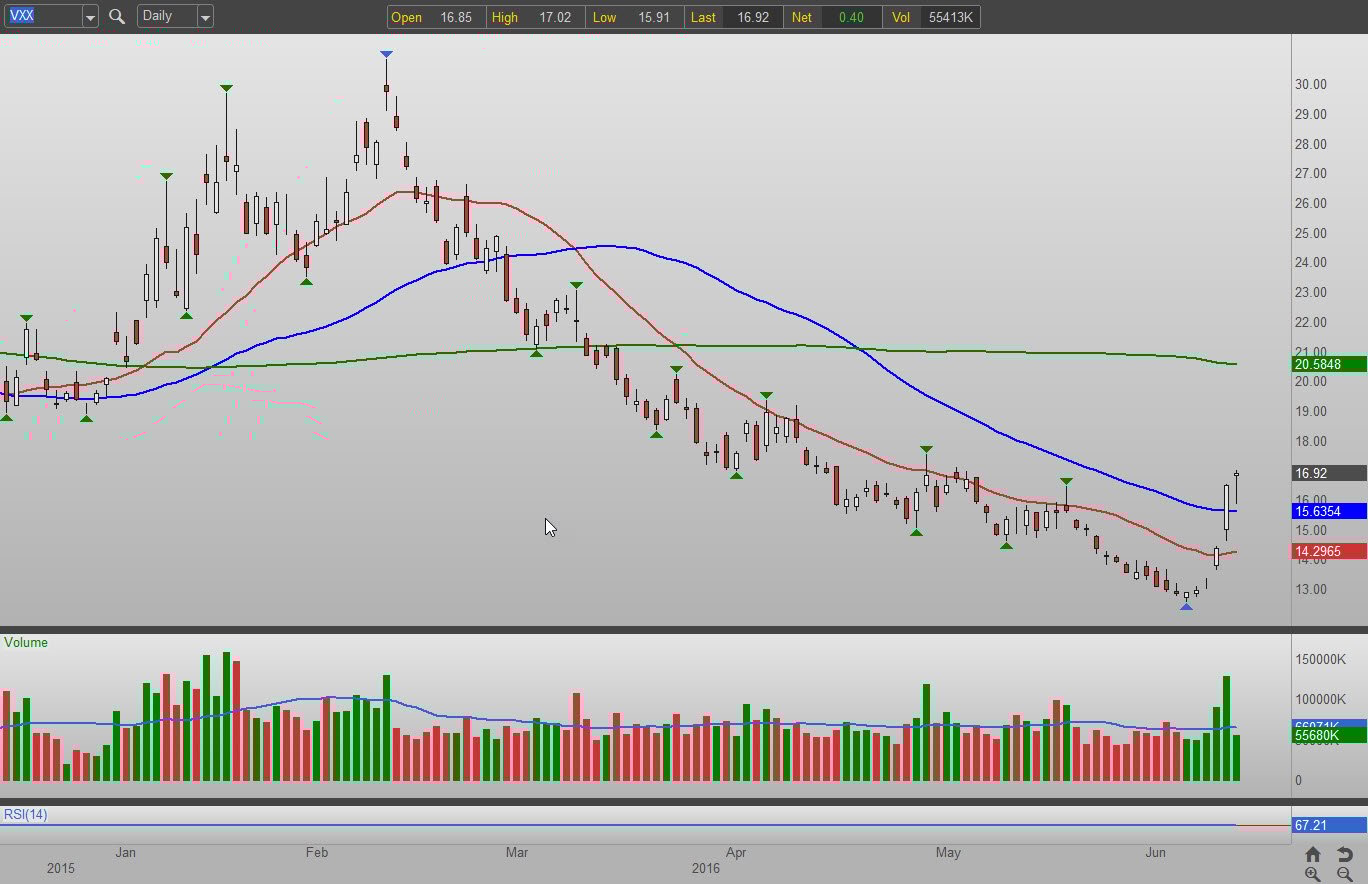
Task: Select the red 14.2965 moving average tag
Action: [x=1329, y=551]
